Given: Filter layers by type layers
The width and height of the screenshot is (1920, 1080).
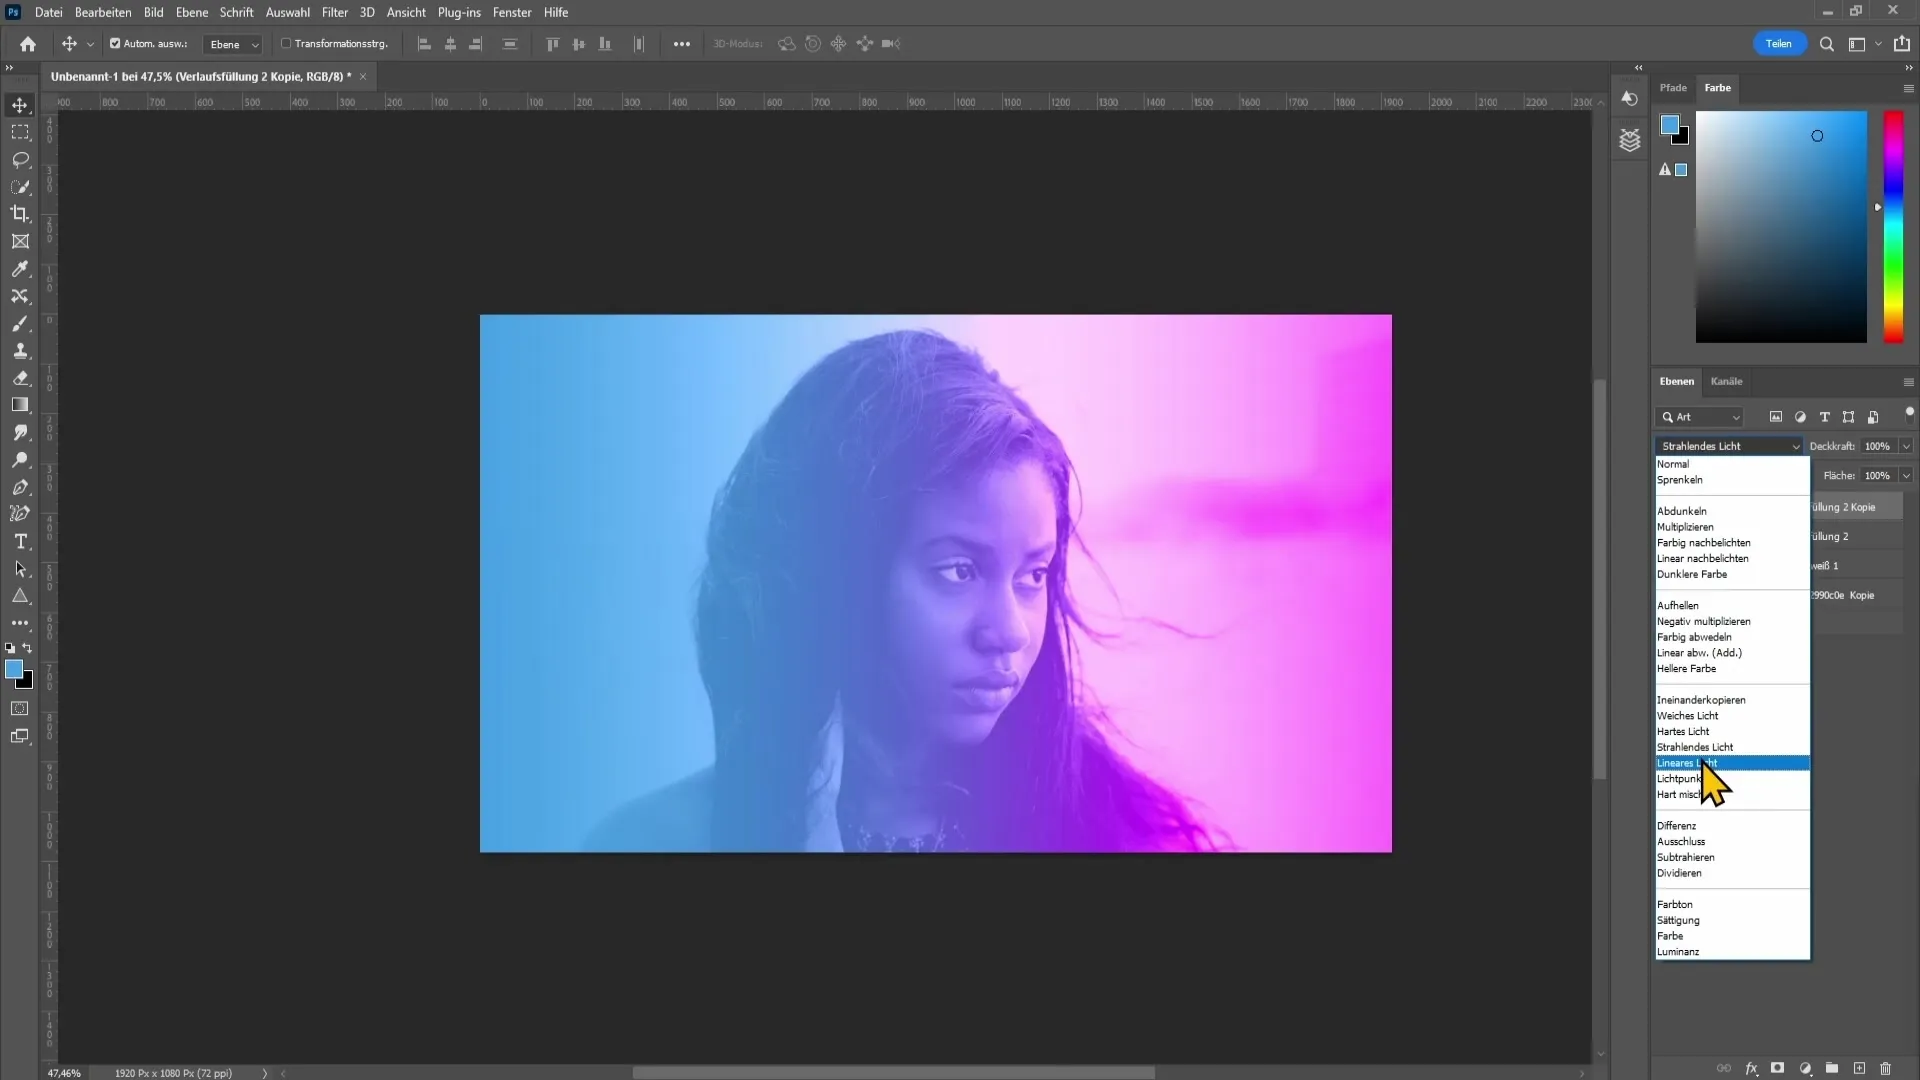Looking at the screenshot, I should [x=1824, y=417].
